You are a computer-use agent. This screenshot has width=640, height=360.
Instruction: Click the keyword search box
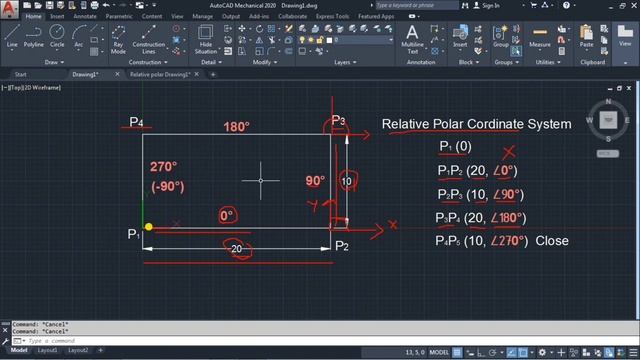417,5
